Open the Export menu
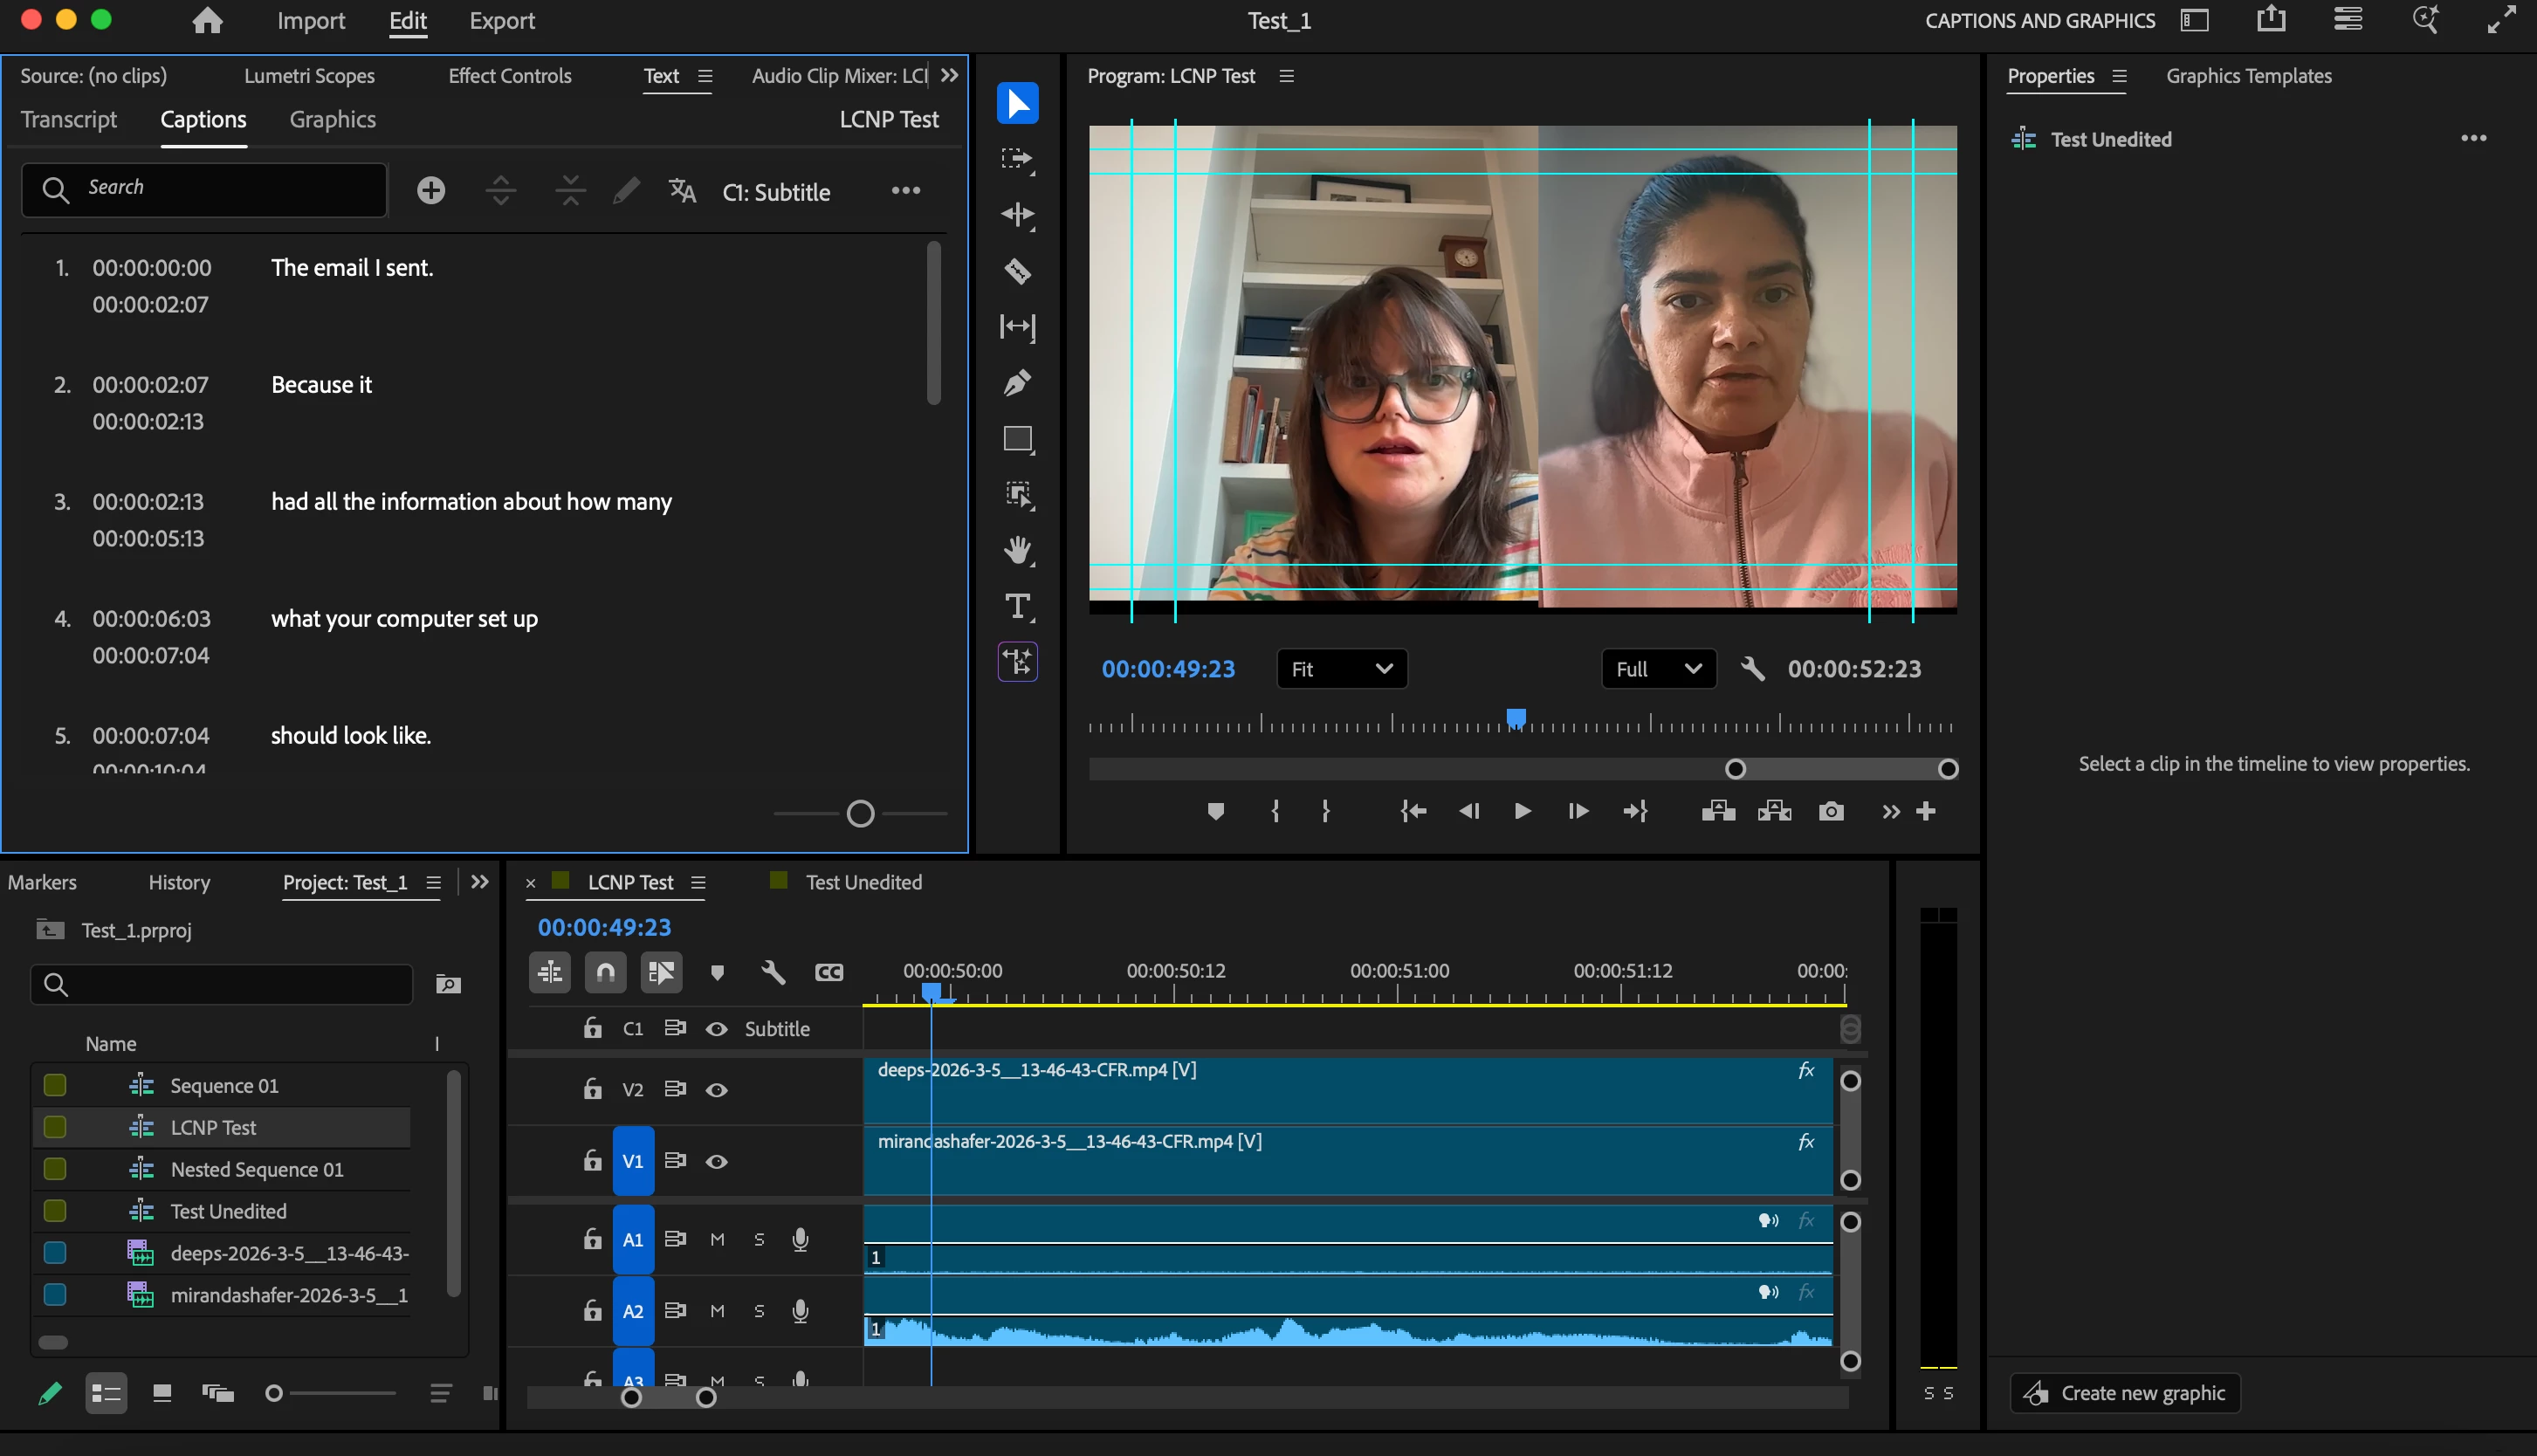The width and height of the screenshot is (2537, 1456). 502,21
